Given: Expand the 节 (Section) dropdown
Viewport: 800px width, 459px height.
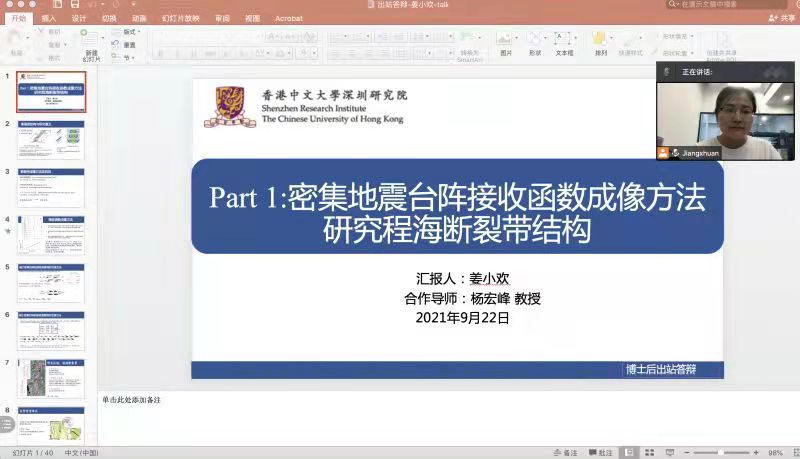Looking at the screenshot, I should tap(129, 58).
